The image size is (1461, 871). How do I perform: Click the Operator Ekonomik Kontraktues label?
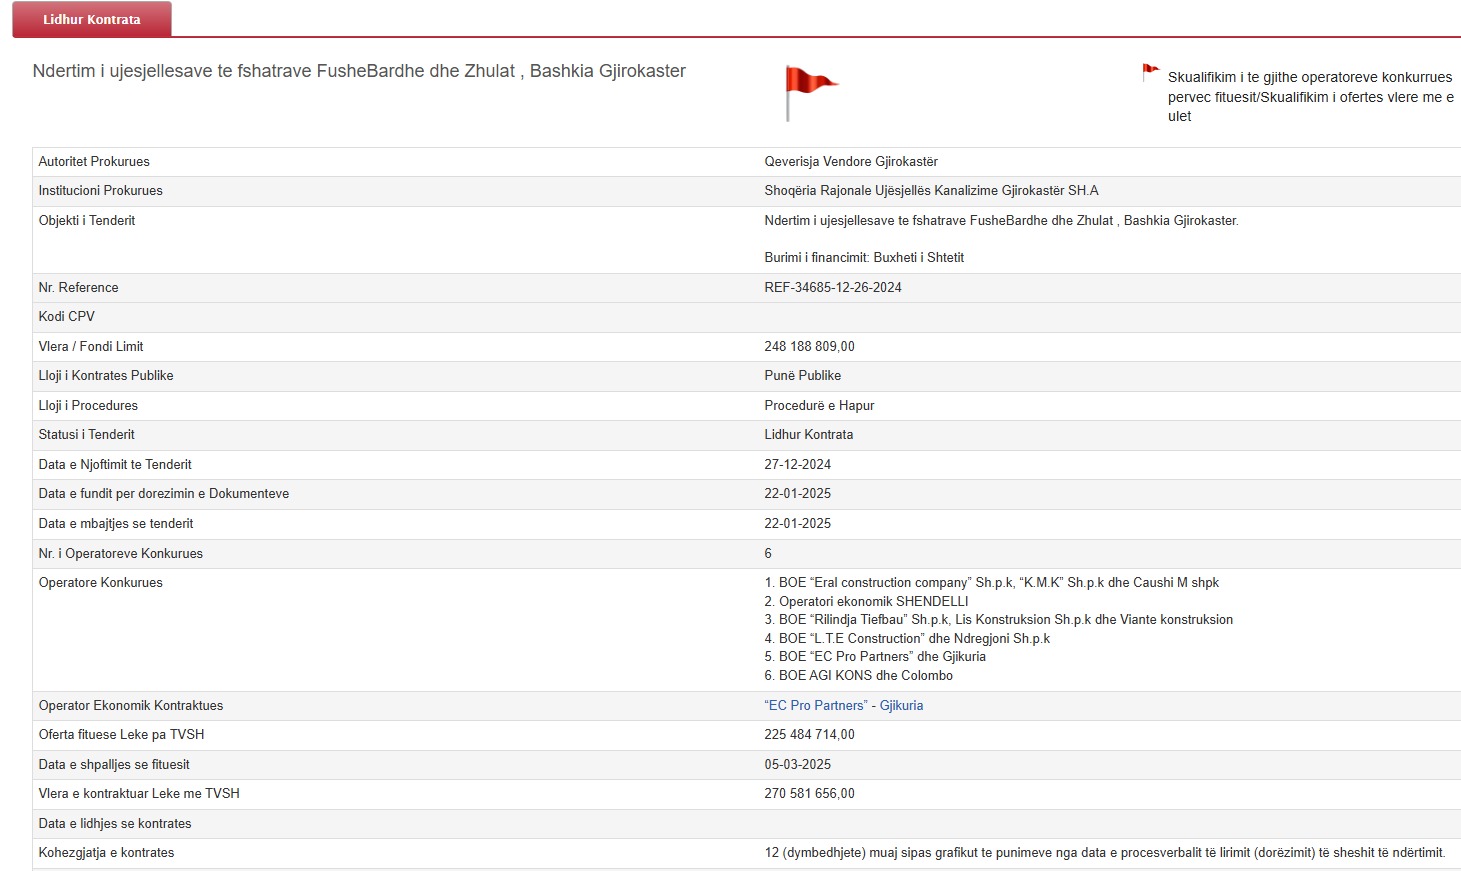click(131, 705)
